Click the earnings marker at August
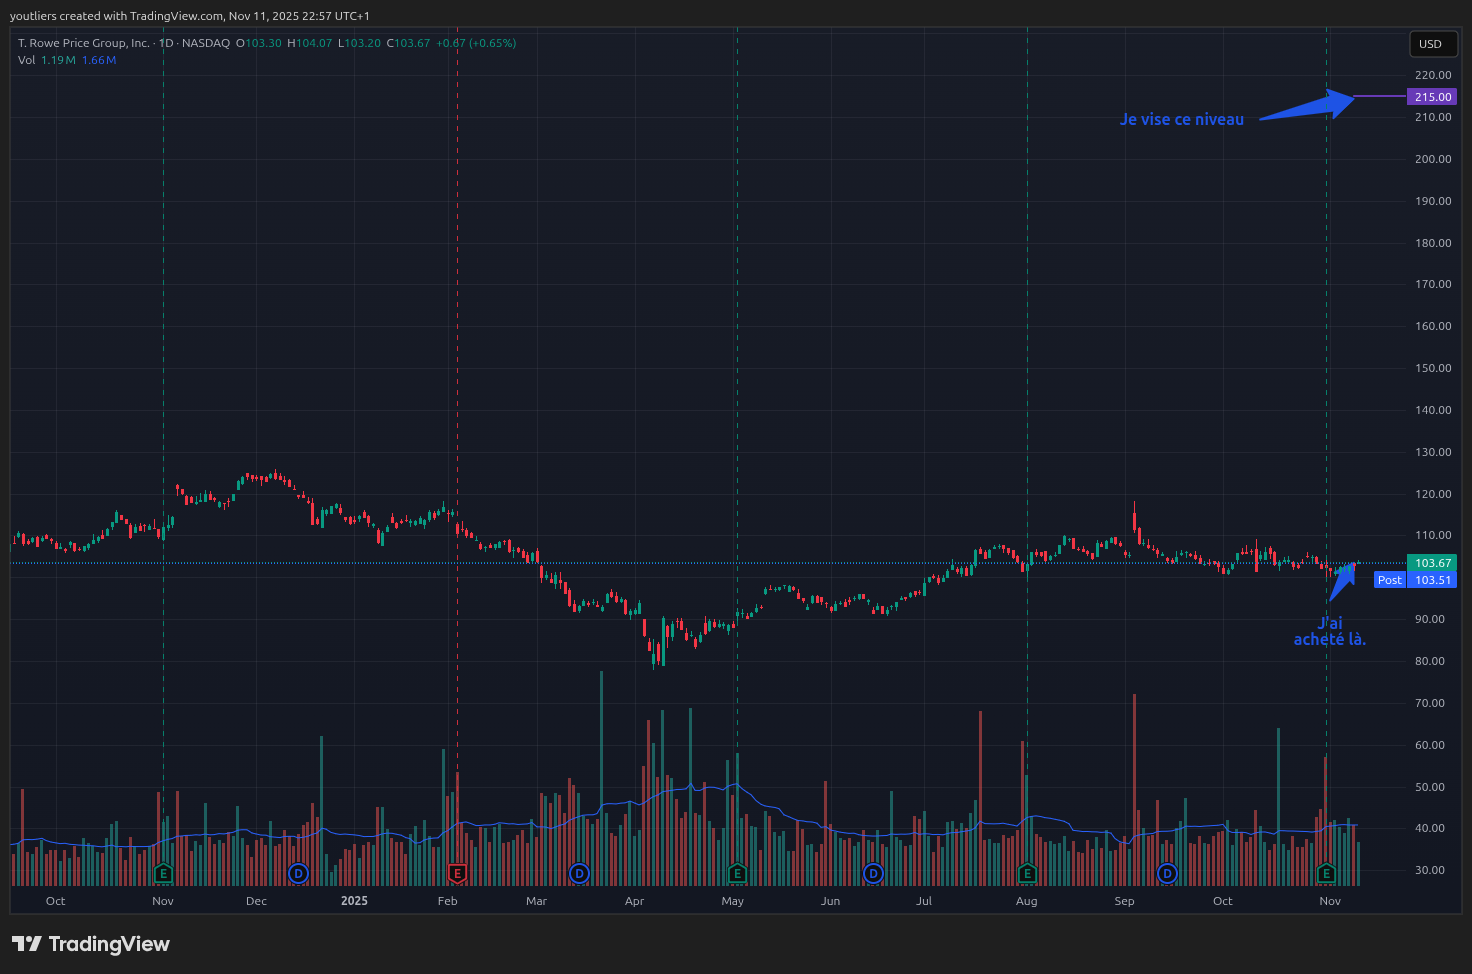Image resolution: width=1472 pixels, height=974 pixels. pyautogui.click(x=1027, y=874)
